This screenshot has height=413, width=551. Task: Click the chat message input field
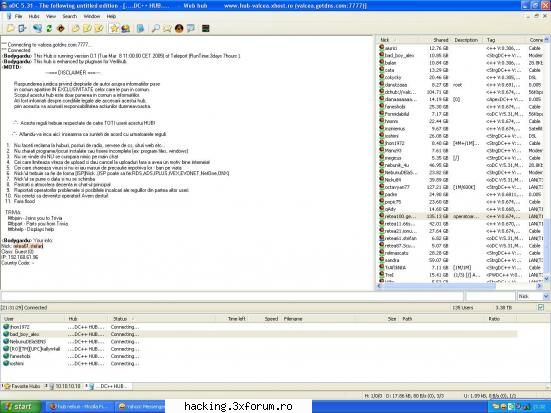(x=232, y=296)
